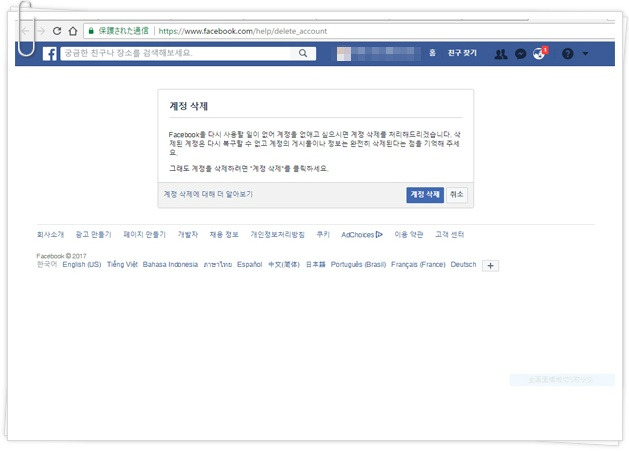Open the 고객 센터 footer link
This screenshot has height=451, width=629.
click(x=449, y=234)
